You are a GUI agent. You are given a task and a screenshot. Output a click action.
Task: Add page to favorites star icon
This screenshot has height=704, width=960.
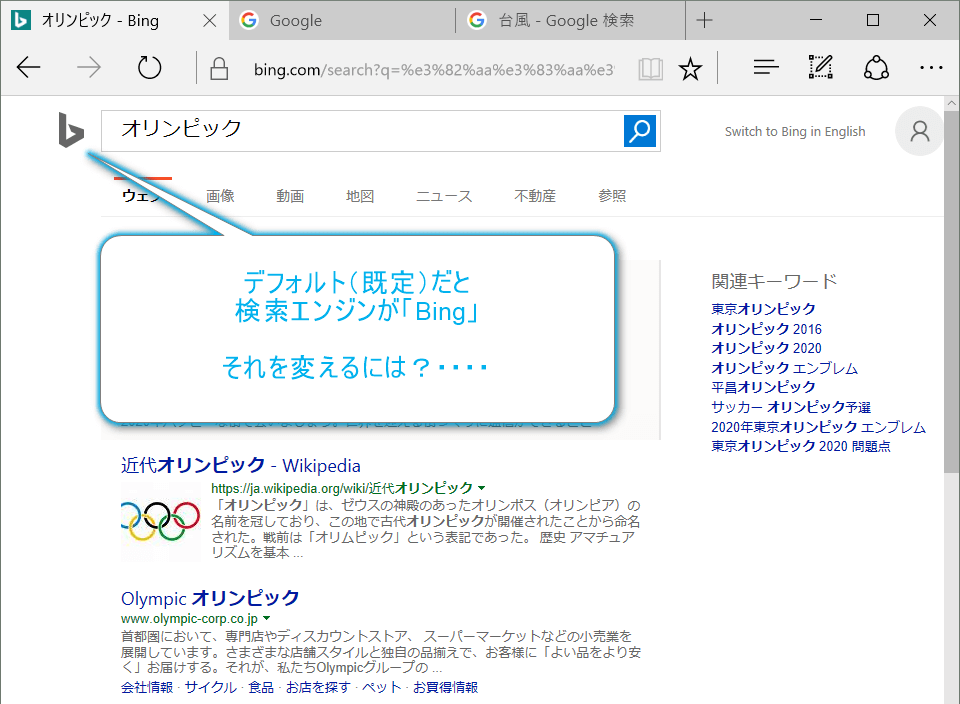[x=690, y=68]
